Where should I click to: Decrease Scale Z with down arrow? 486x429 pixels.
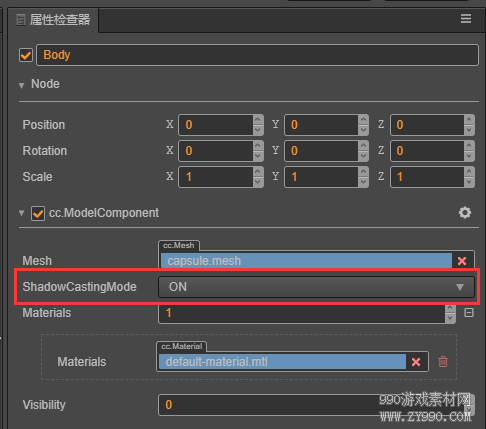469,182
